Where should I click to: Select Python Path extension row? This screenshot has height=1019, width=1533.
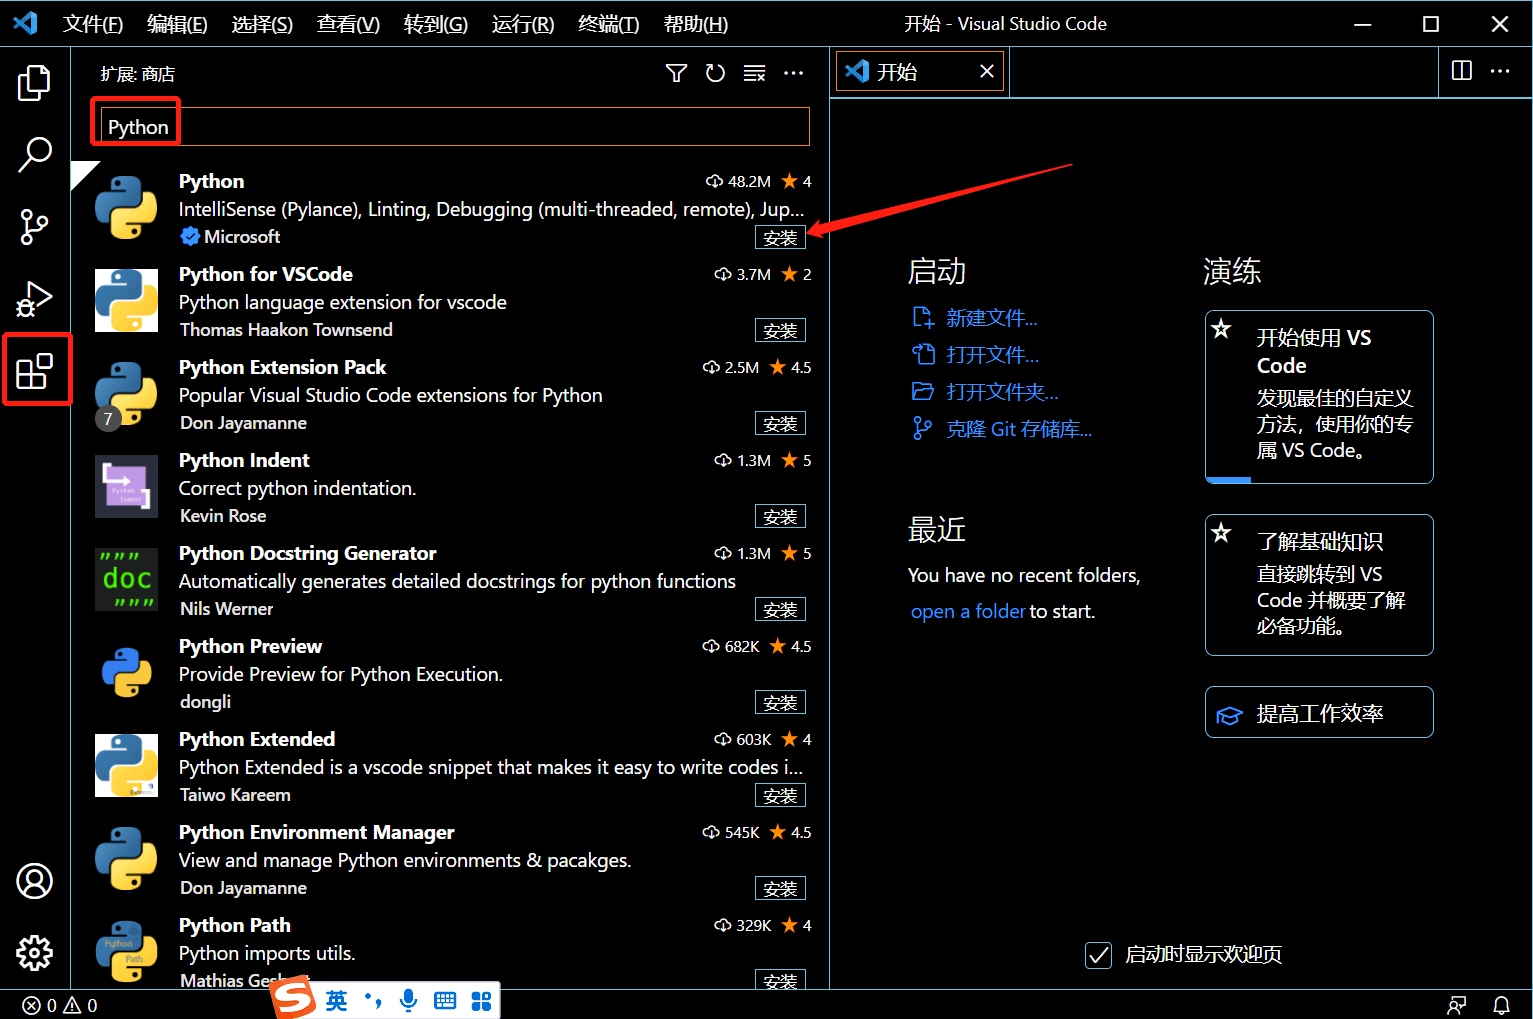pyautogui.click(x=449, y=950)
